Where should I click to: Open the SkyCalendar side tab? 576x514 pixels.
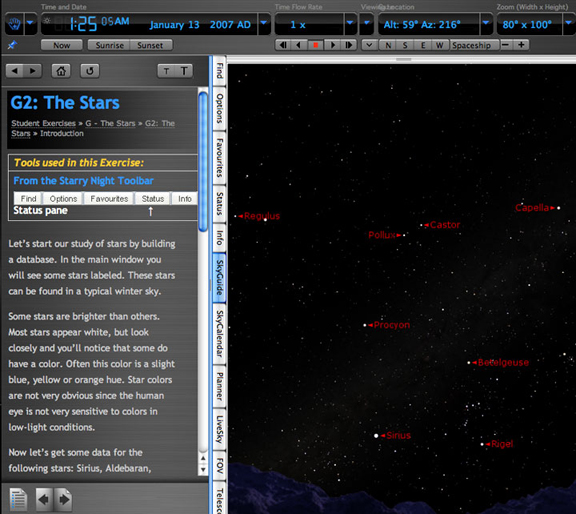[x=219, y=334]
